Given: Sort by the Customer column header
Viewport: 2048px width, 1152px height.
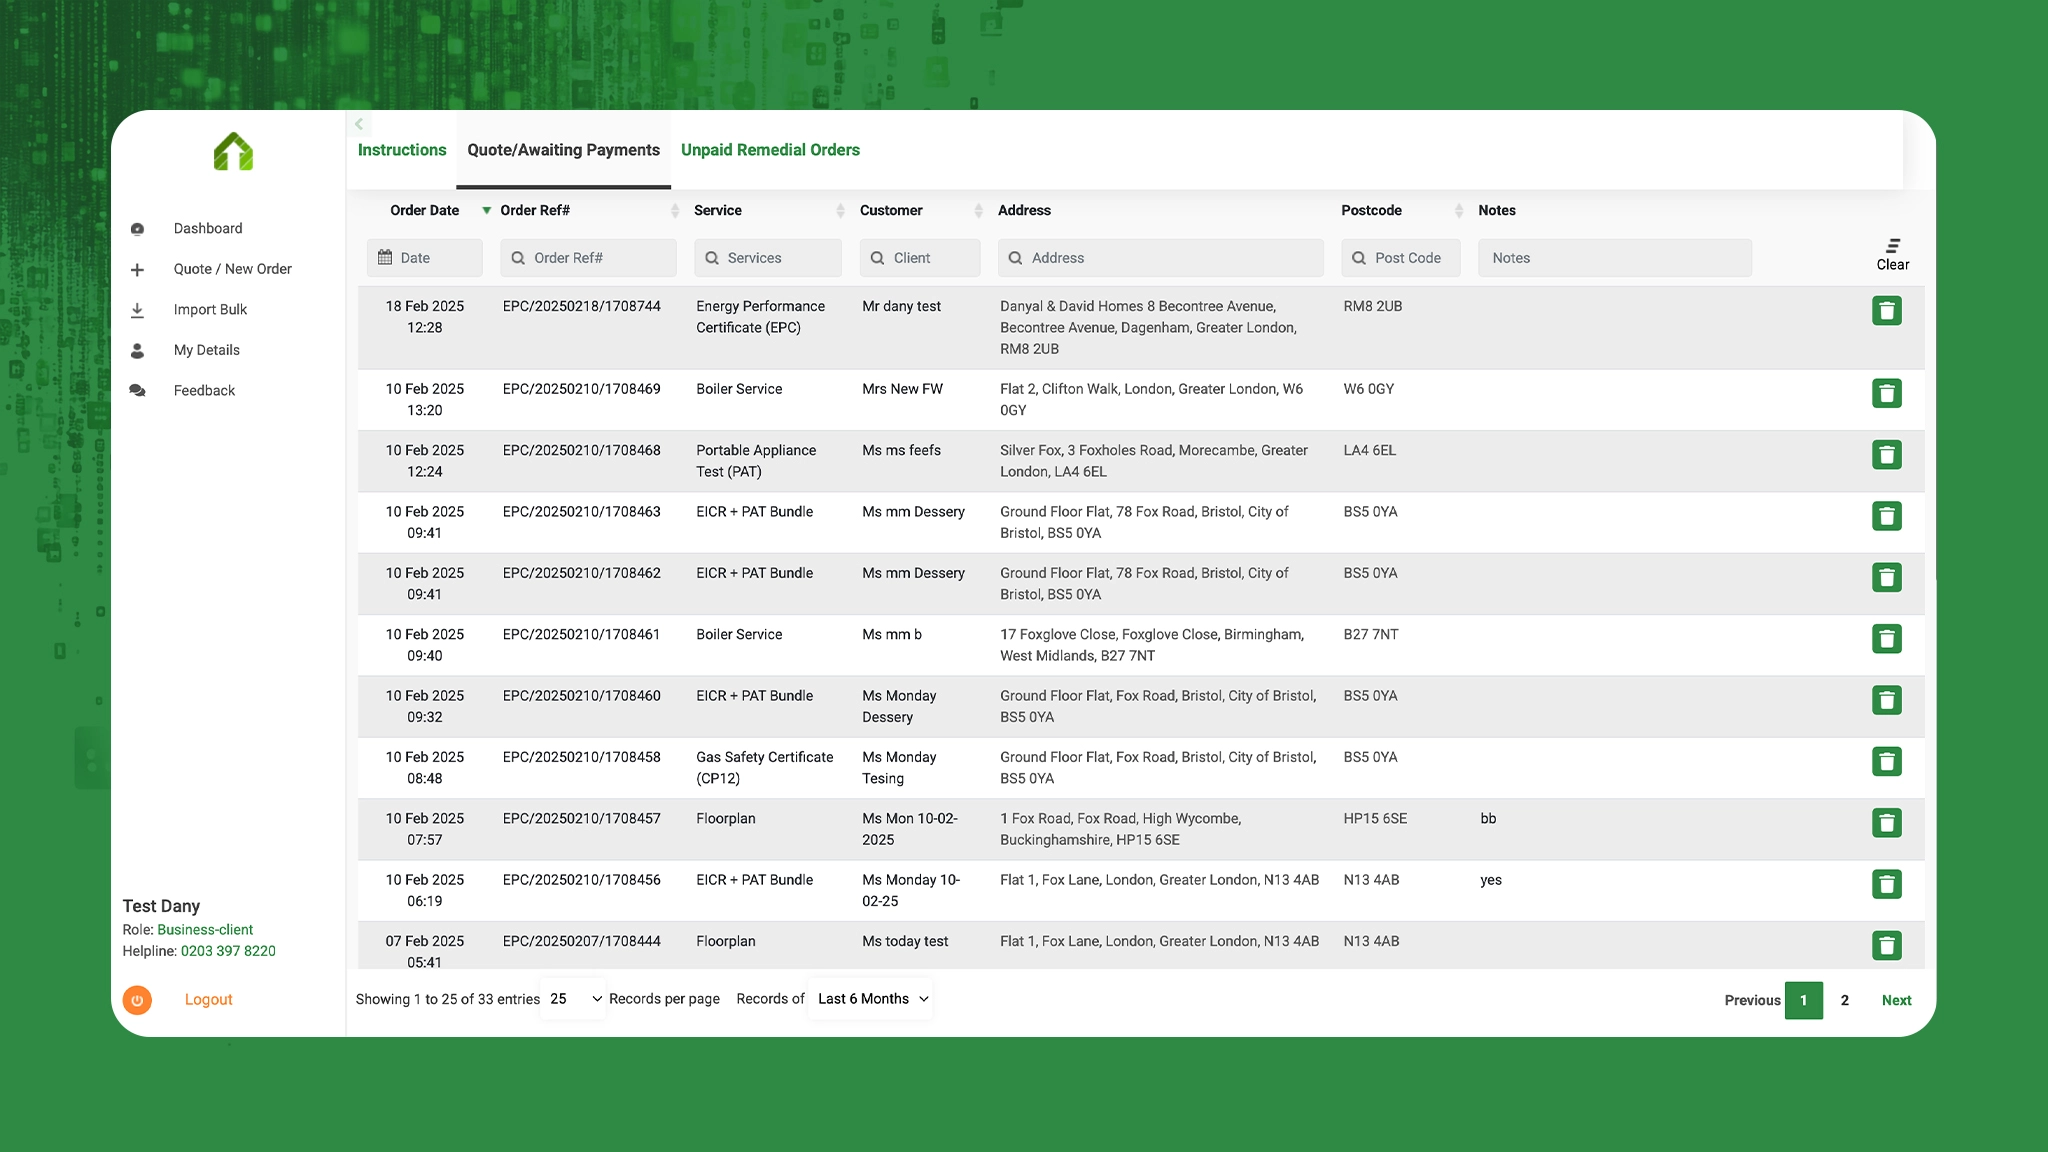Looking at the screenshot, I should [890, 210].
